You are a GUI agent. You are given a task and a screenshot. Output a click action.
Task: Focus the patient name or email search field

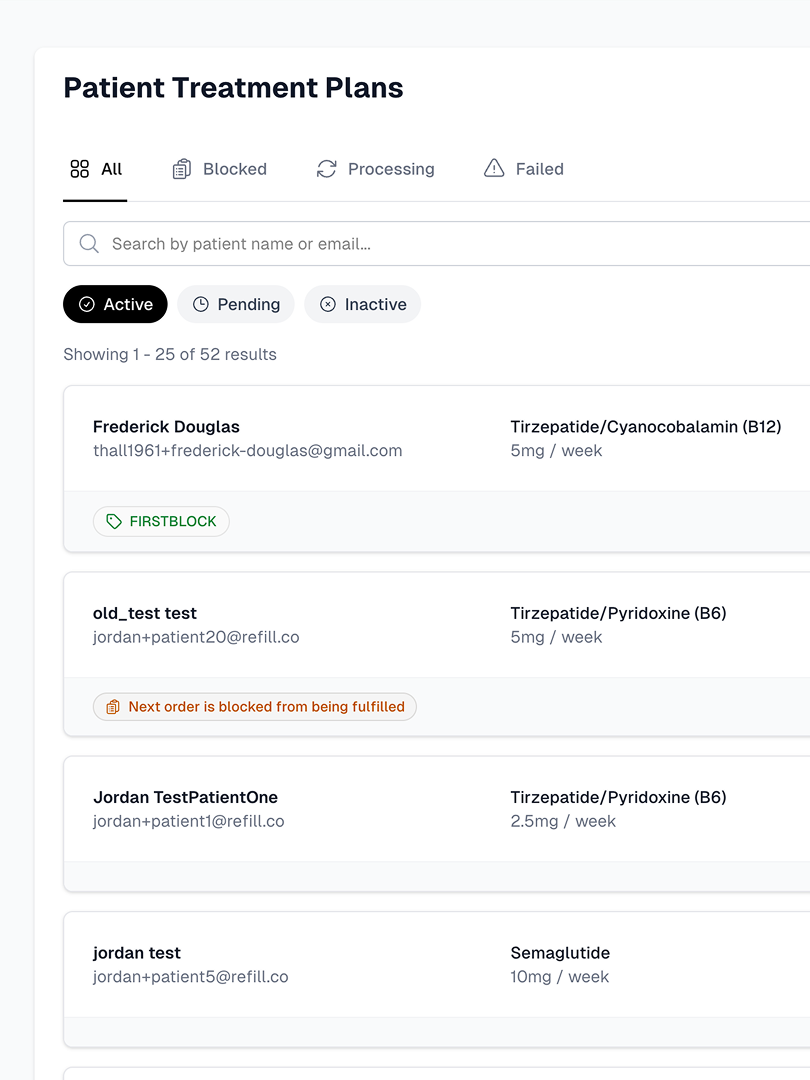(437, 243)
